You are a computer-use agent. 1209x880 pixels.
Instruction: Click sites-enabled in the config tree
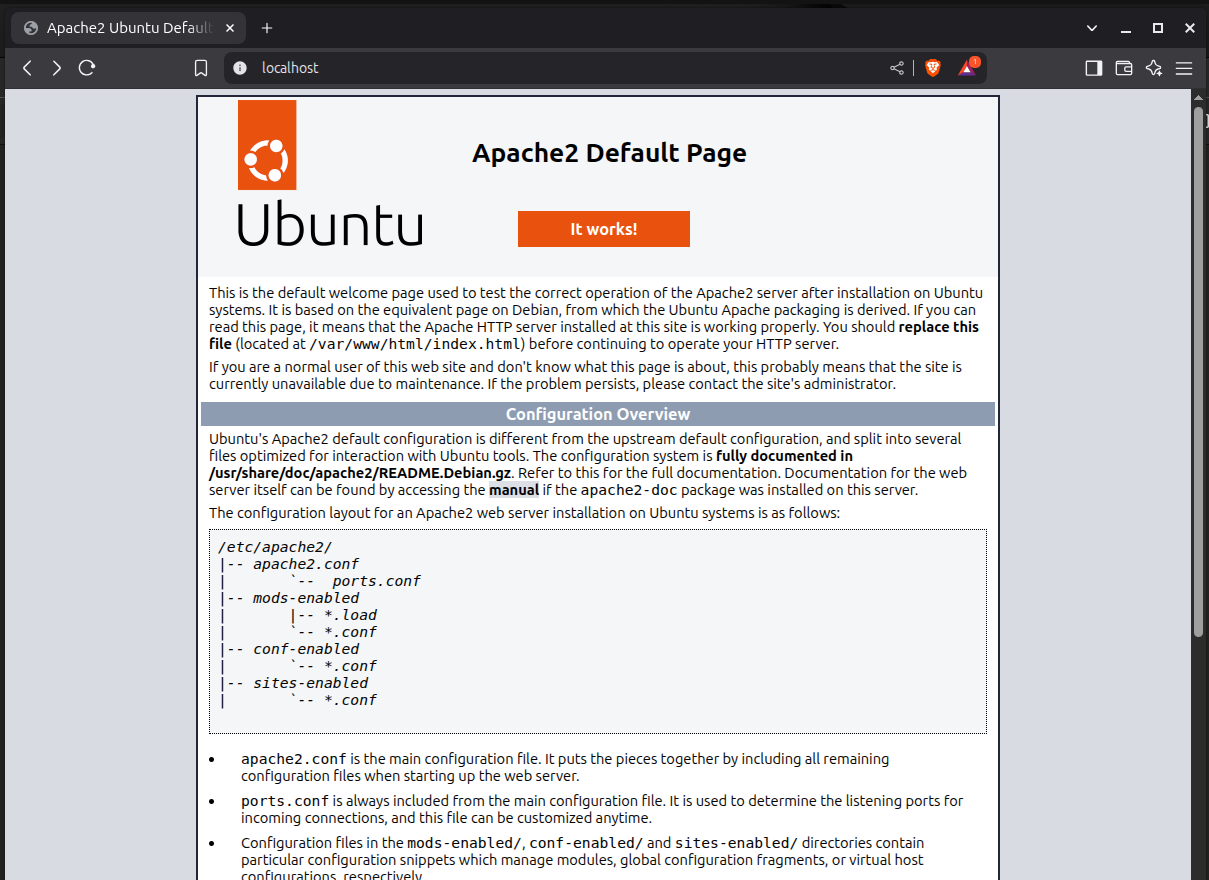[311, 683]
